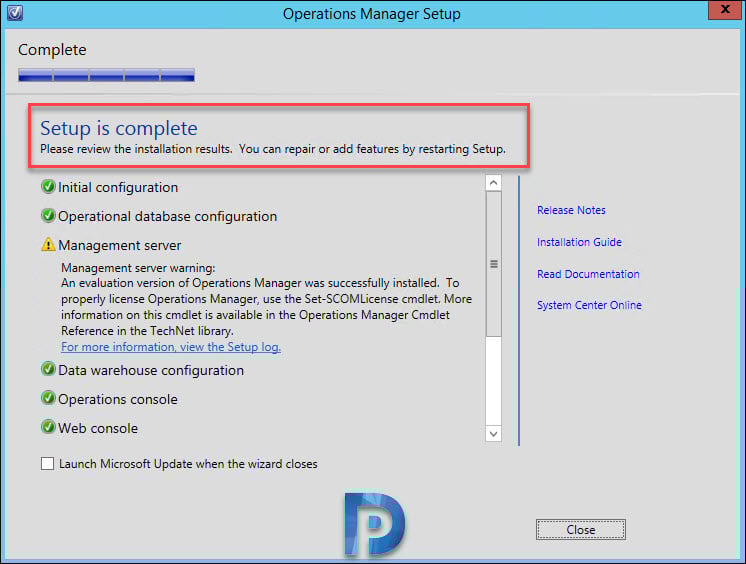Click the green check beside Operational database configuration

pyautogui.click(x=48, y=216)
